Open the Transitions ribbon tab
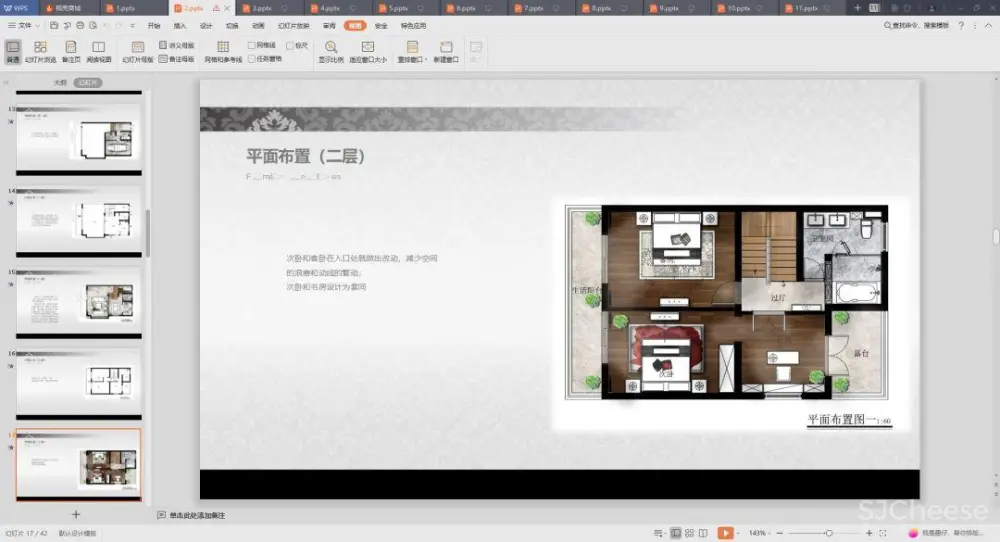The width and height of the screenshot is (1000, 542). (x=232, y=26)
